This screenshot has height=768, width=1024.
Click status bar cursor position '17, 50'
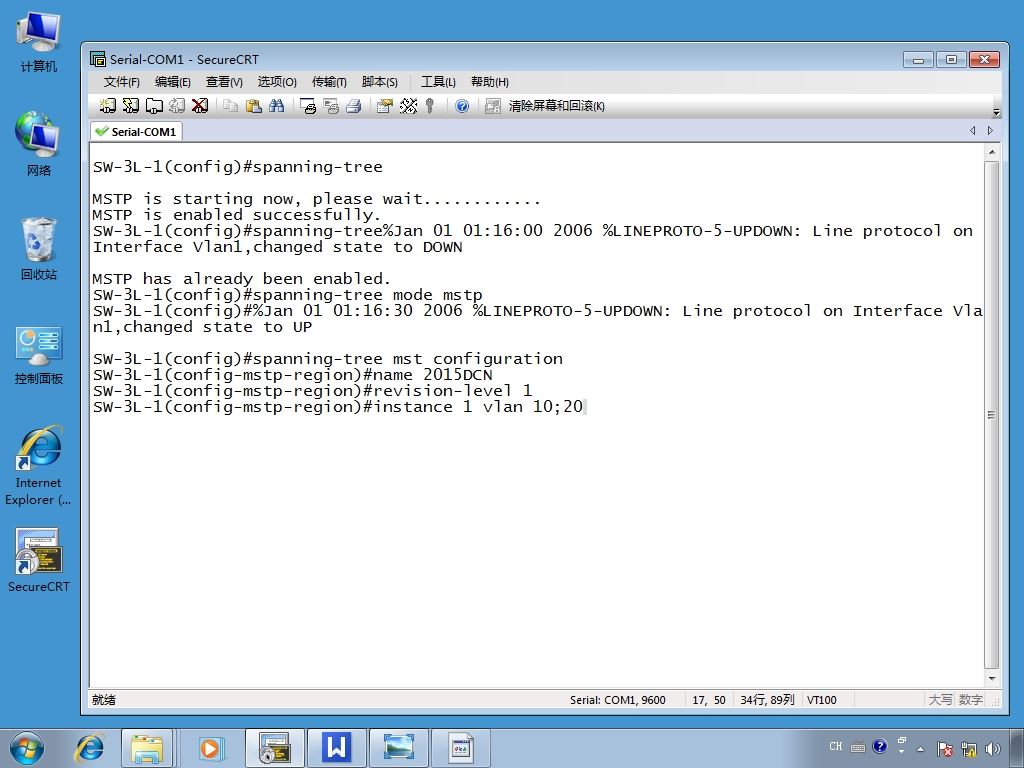tap(709, 700)
